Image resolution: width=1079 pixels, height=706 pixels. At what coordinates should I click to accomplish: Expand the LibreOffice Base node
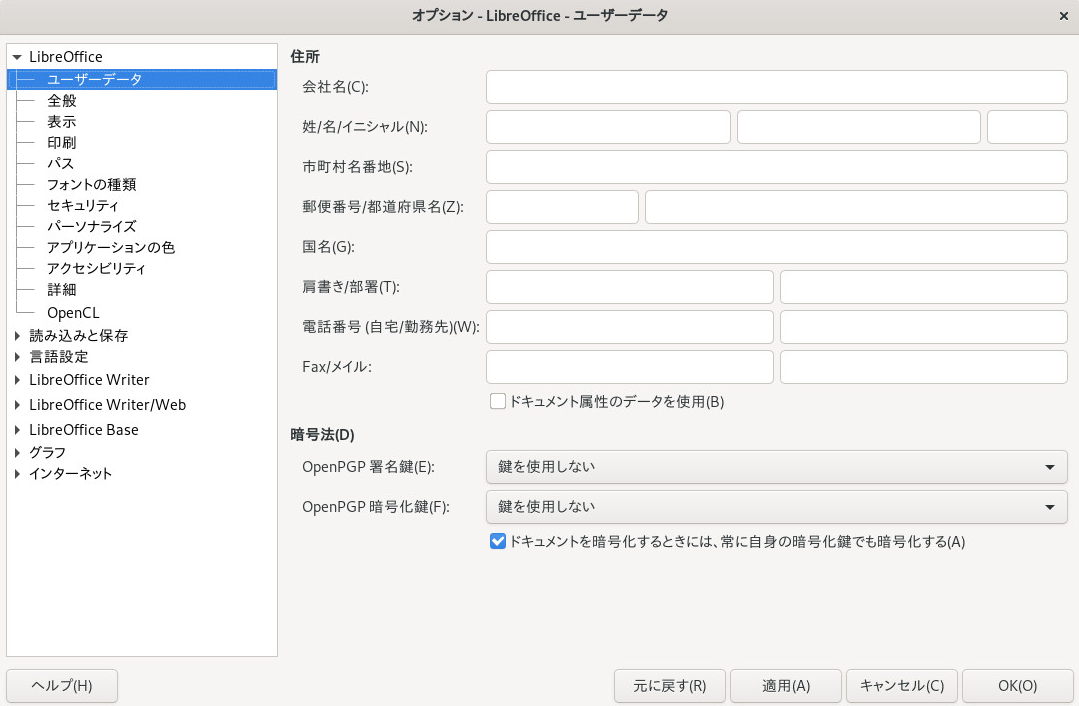coord(17,430)
